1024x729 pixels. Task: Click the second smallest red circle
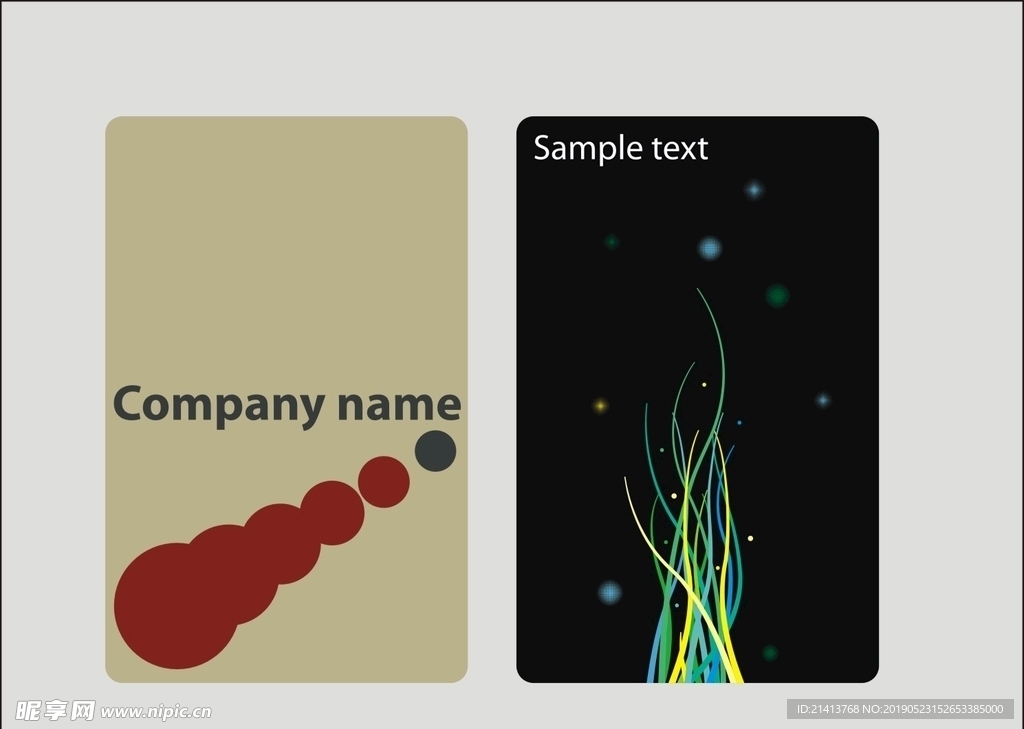coord(332,513)
